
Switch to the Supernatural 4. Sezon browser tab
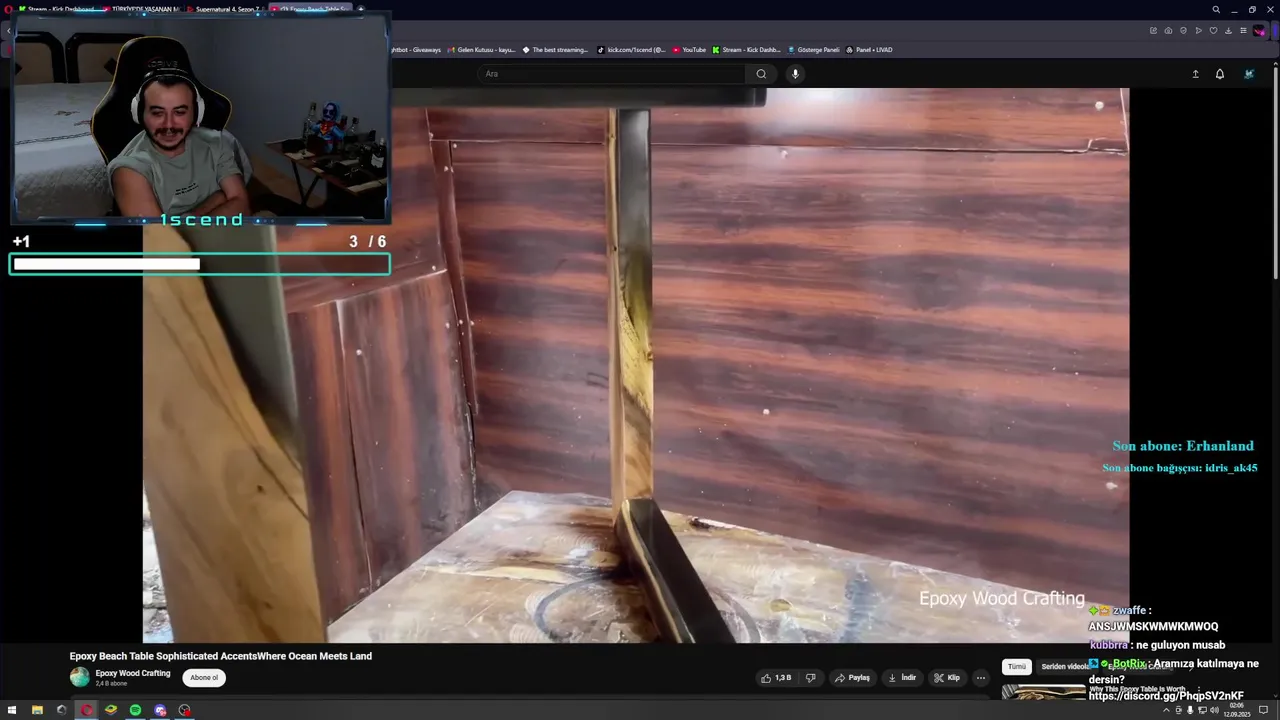coord(226,9)
